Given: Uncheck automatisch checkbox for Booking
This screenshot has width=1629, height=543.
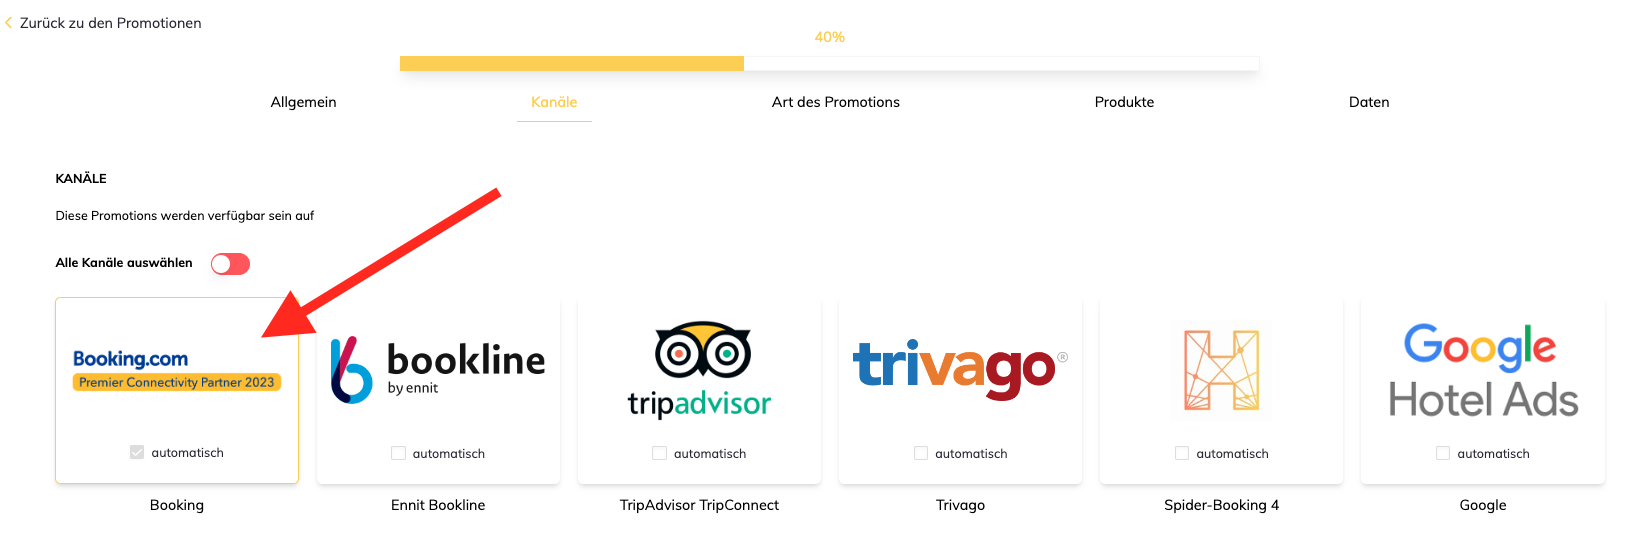Looking at the screenshot, I should pyautogui.click(x=137, y=452).
